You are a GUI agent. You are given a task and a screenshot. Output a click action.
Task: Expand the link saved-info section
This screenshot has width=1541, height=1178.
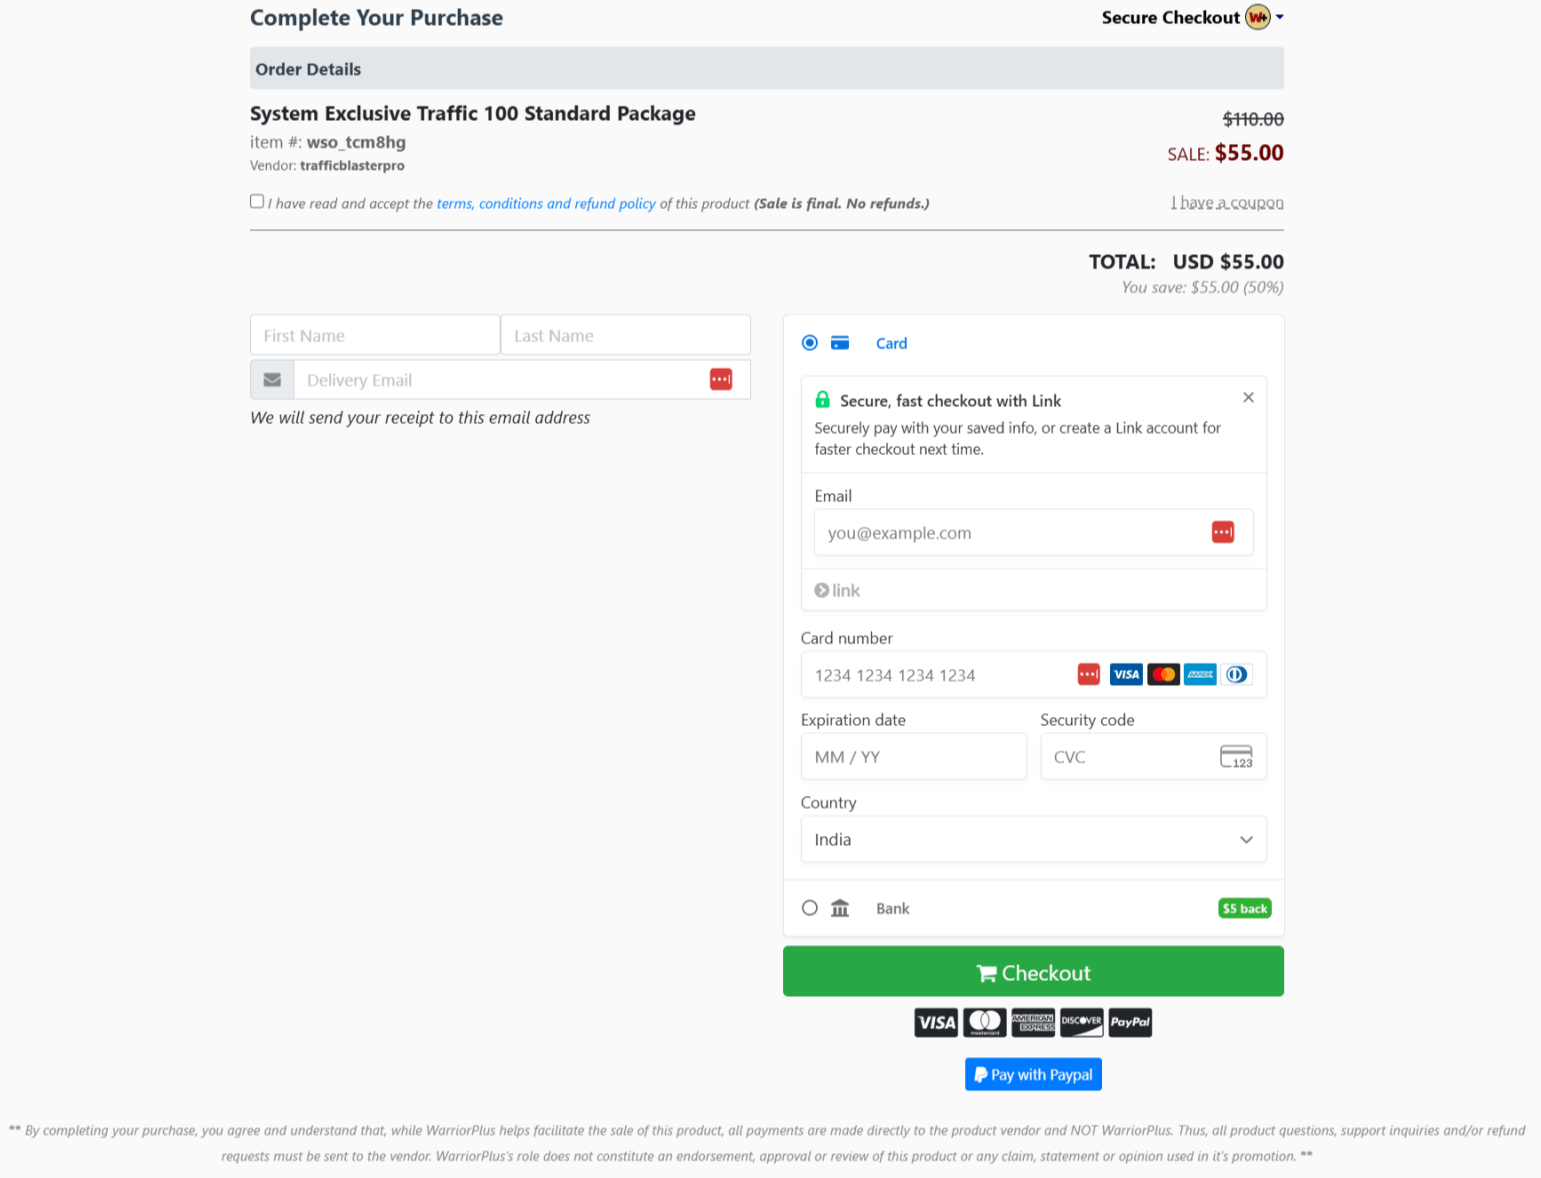click(837, 590)
